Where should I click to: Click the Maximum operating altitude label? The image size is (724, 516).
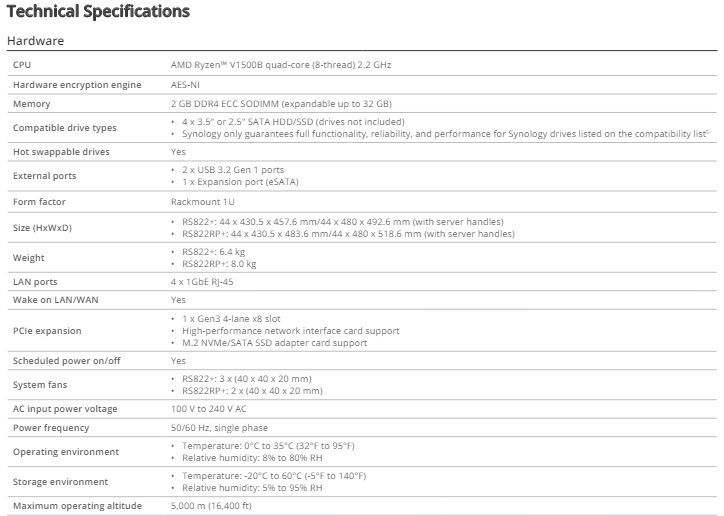click(77, 506)
